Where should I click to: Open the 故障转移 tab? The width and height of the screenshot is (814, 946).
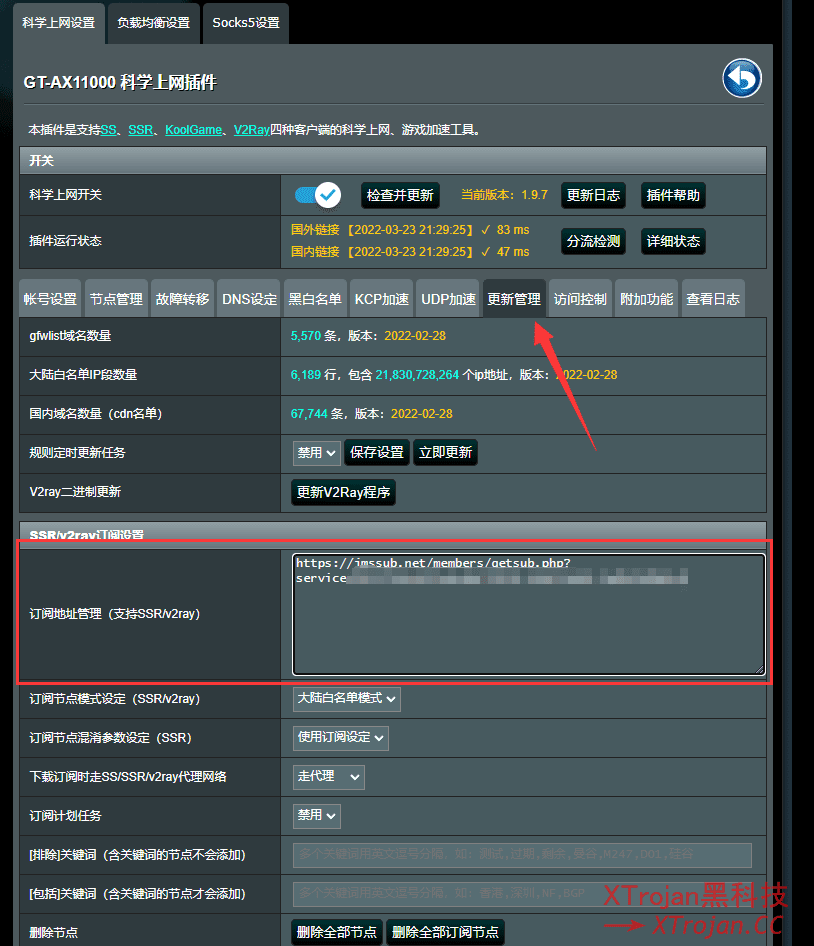[182, 299]
